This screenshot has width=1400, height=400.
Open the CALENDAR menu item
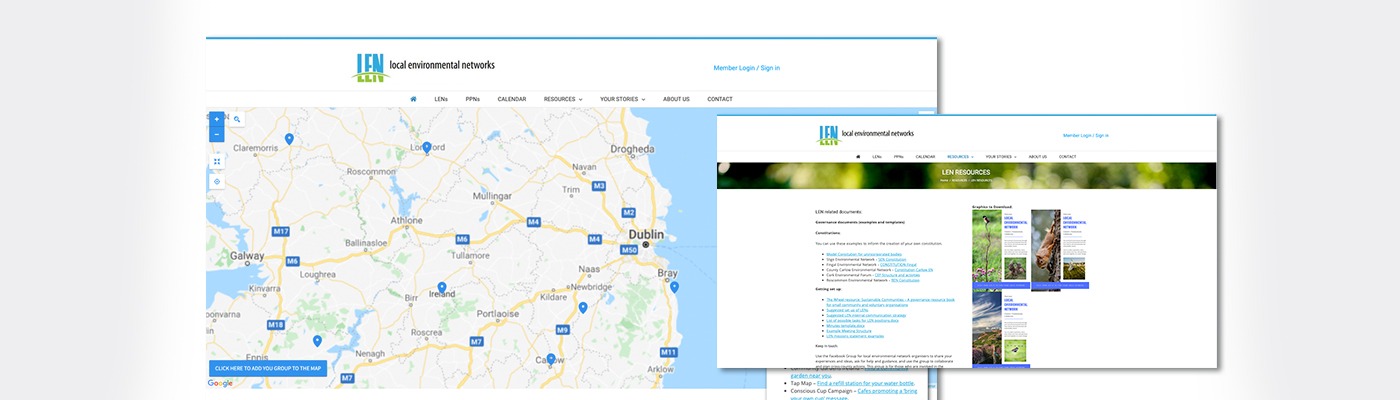coord(512,99)
